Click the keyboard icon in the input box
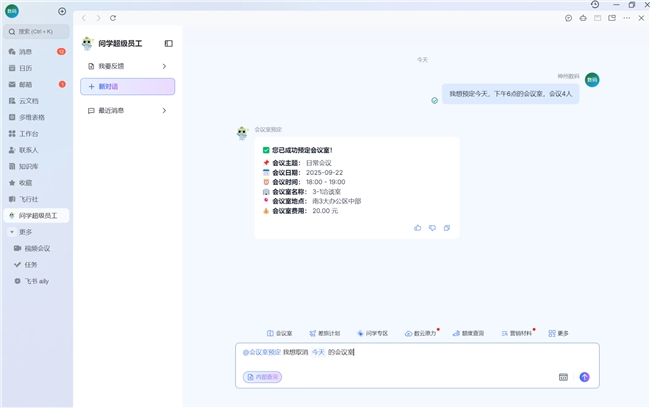This screenshot has height=408, width=650. click(x=563, y=377)
